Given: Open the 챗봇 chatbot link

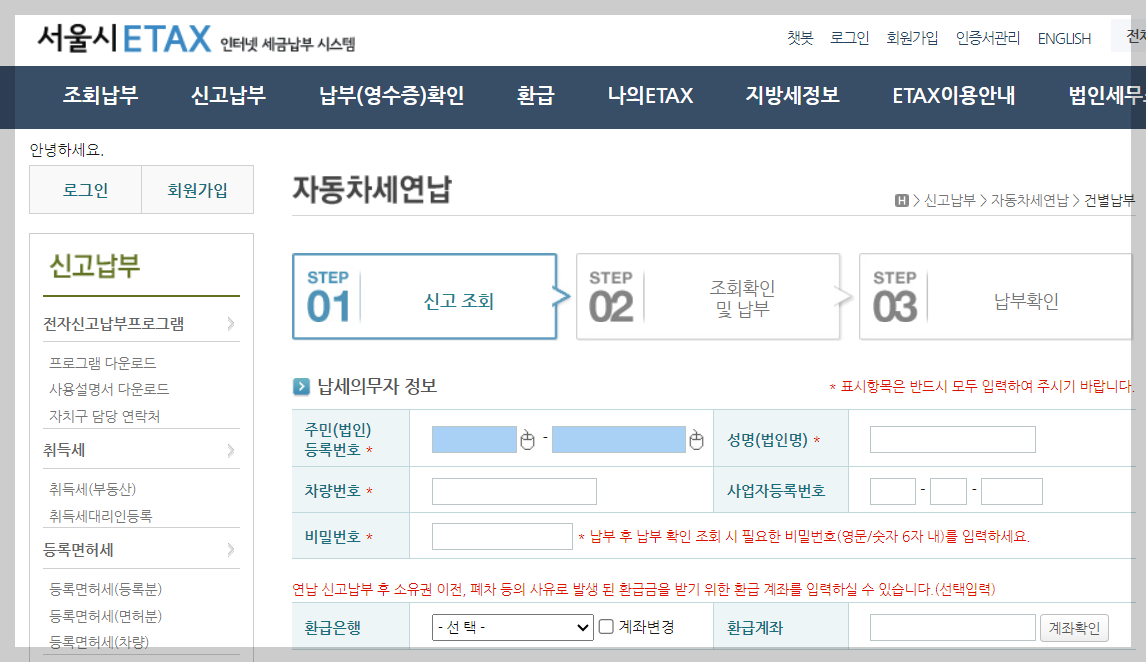Looking at the screenshot, I should point(797,38).
